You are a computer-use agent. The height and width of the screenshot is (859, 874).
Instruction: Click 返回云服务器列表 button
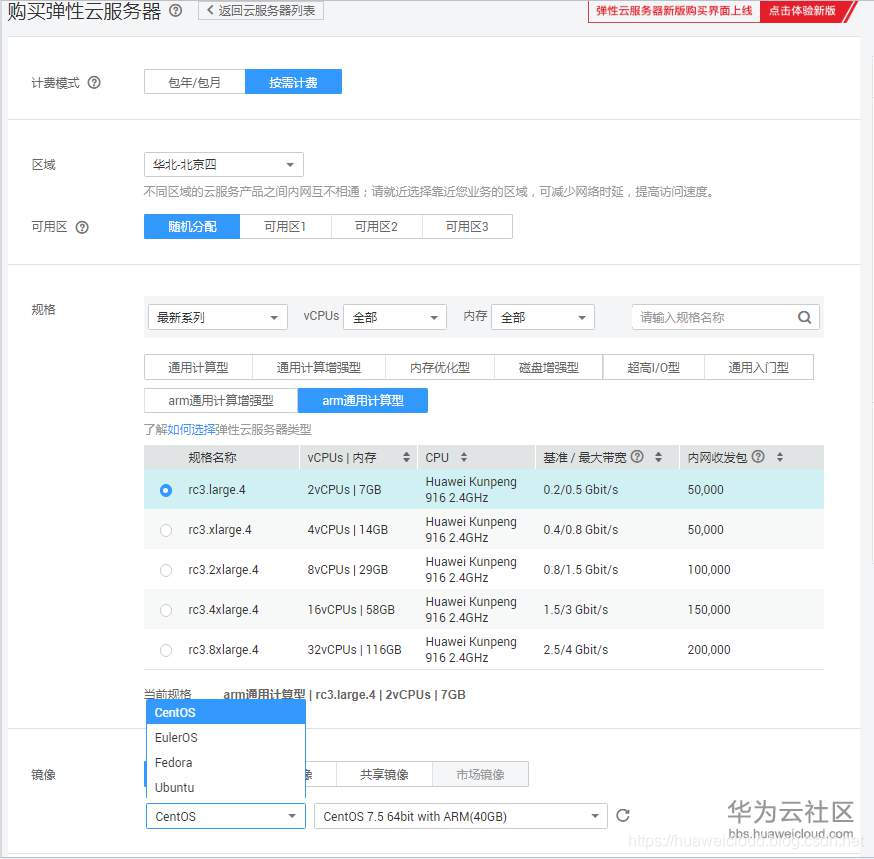pyautogui.click(x=261, y=11)
